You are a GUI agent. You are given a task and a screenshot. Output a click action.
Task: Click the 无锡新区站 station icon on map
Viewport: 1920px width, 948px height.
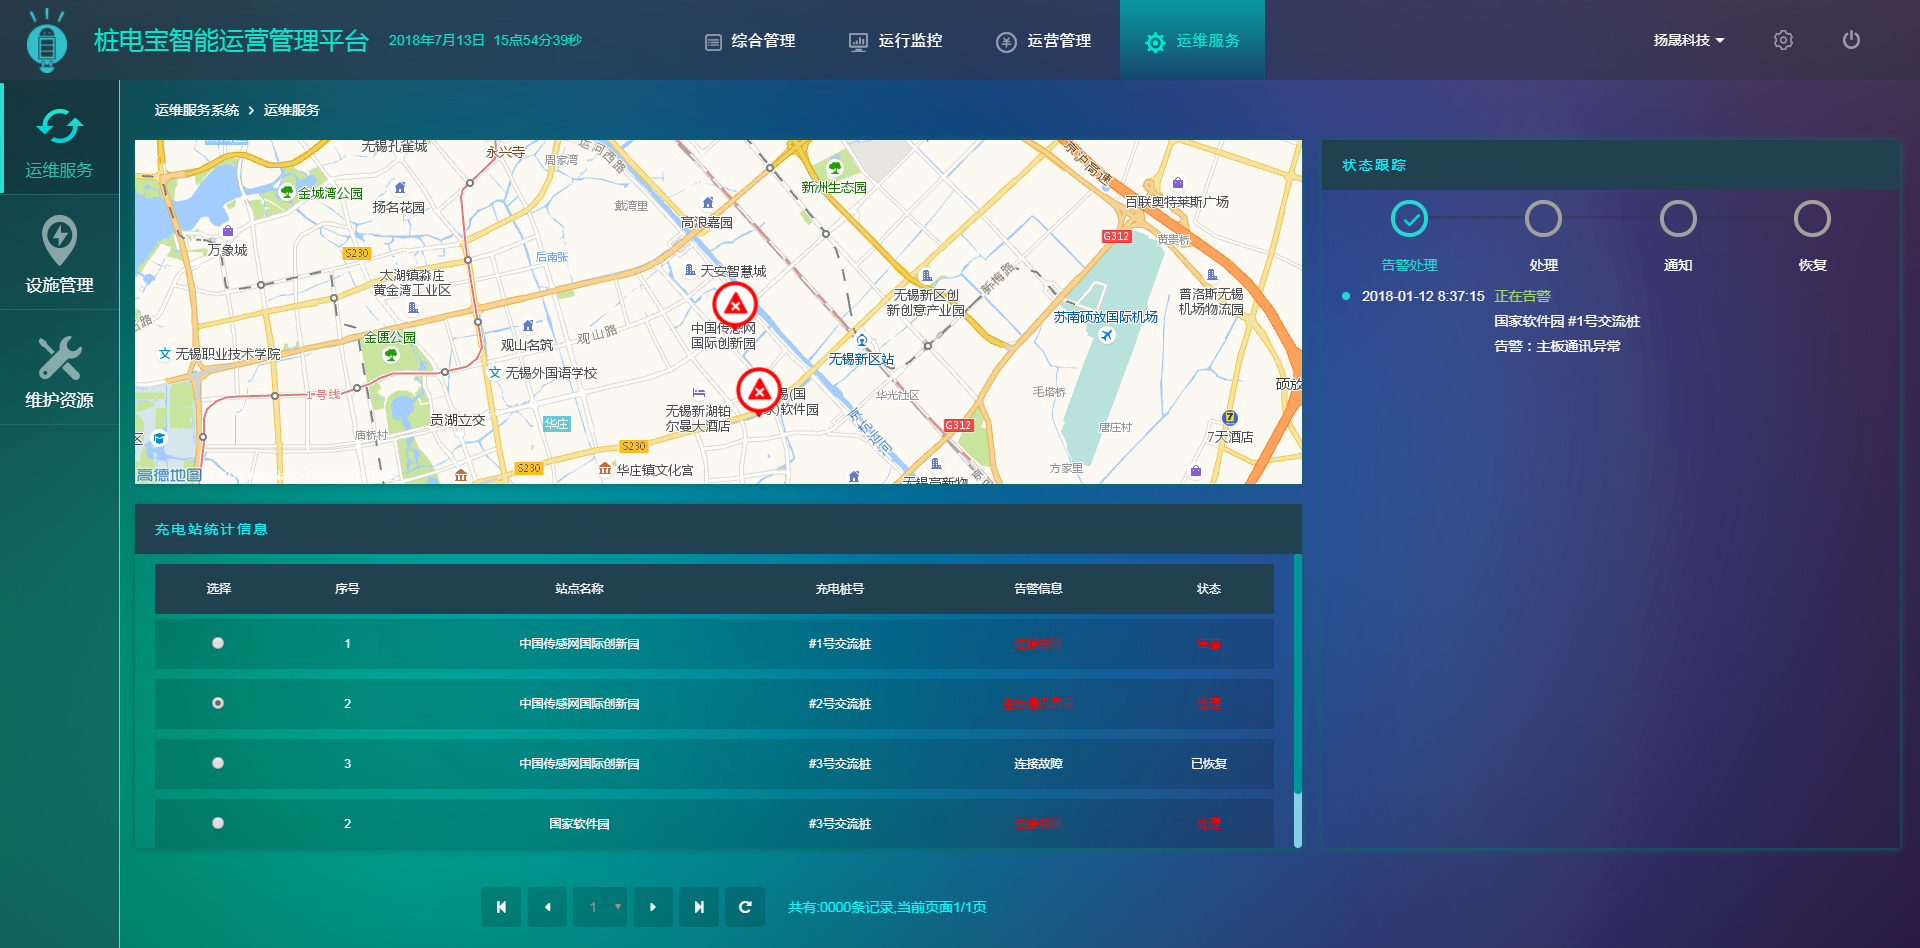[862, 341]
